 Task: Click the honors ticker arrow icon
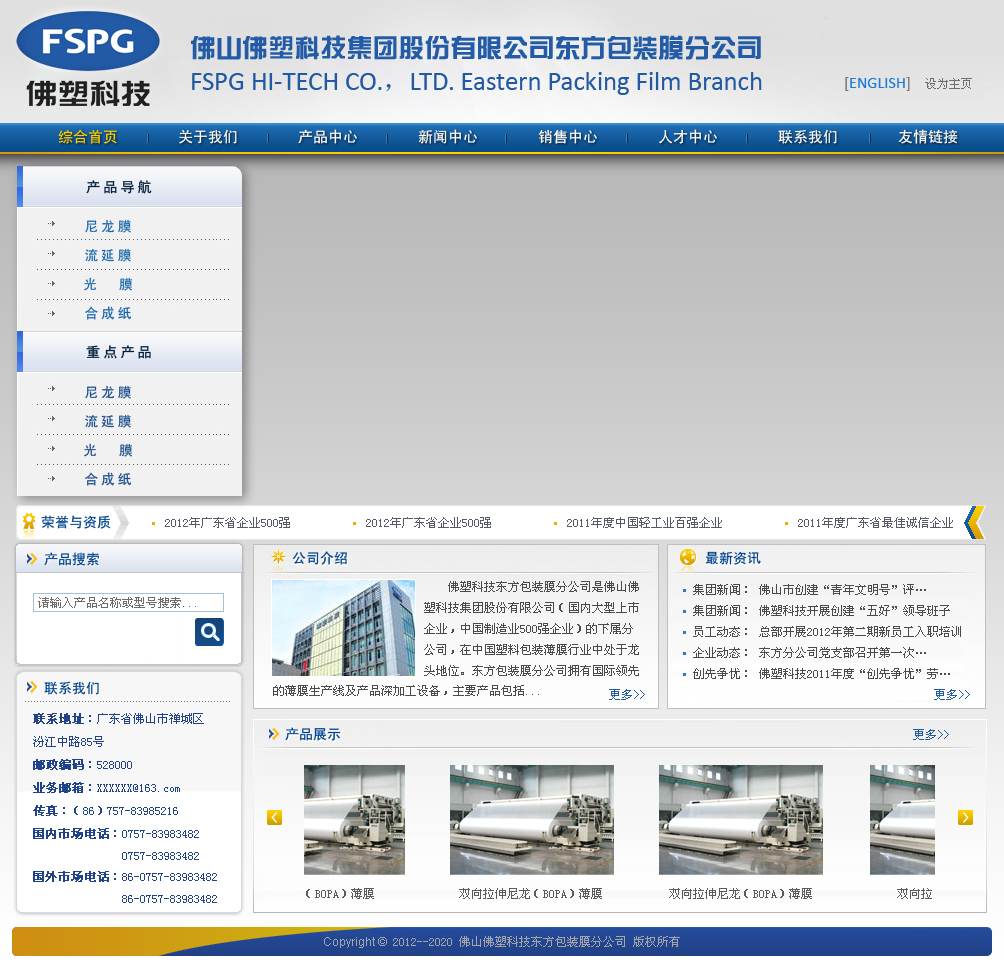click(x=974, y=522)
